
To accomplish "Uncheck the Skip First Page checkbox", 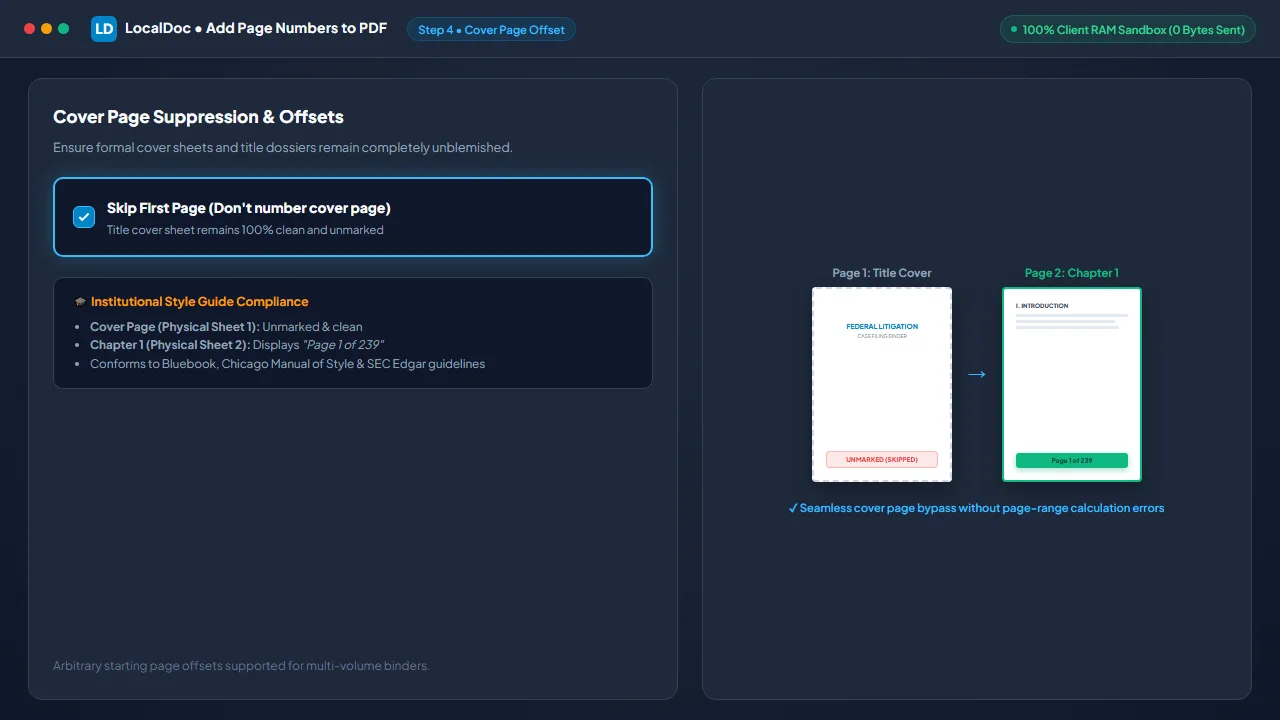I will pyautogui.click(x=84, y=217).
